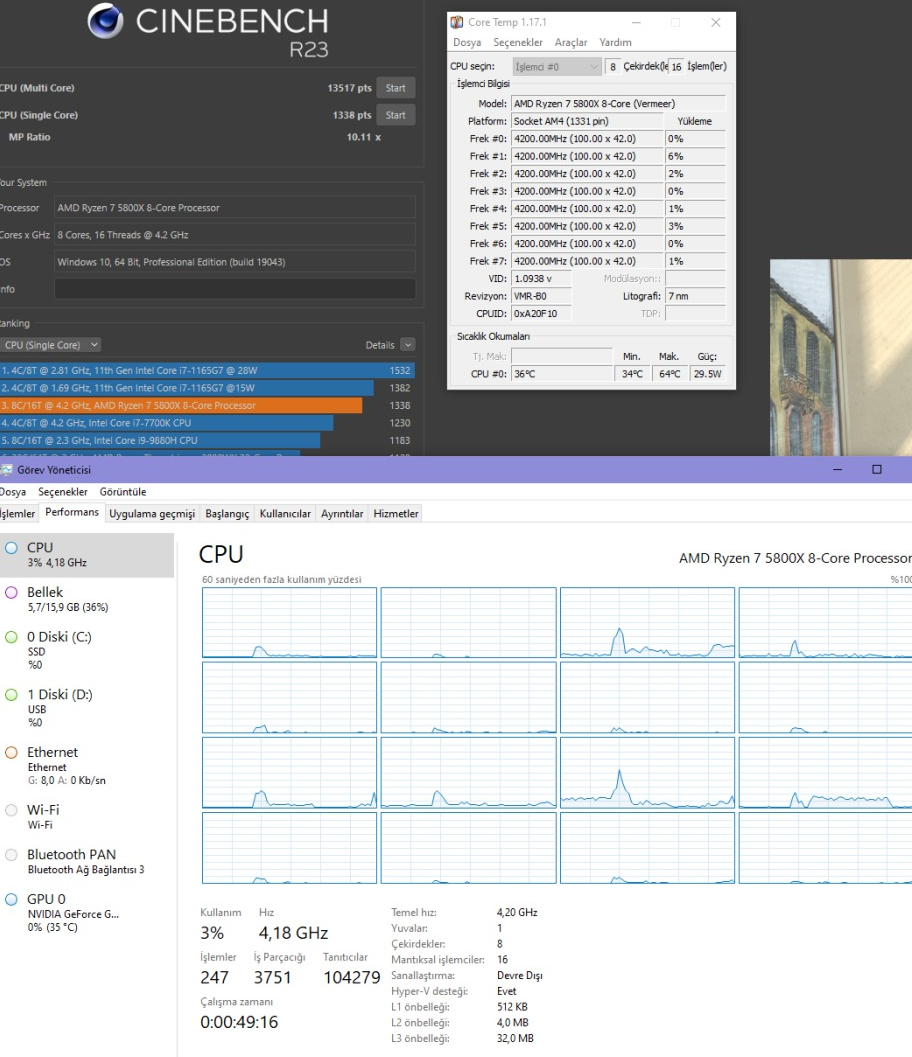Minimize the Core Temp window
Viewport: 912px width, 1057px height.
click(x=636, y=22)
